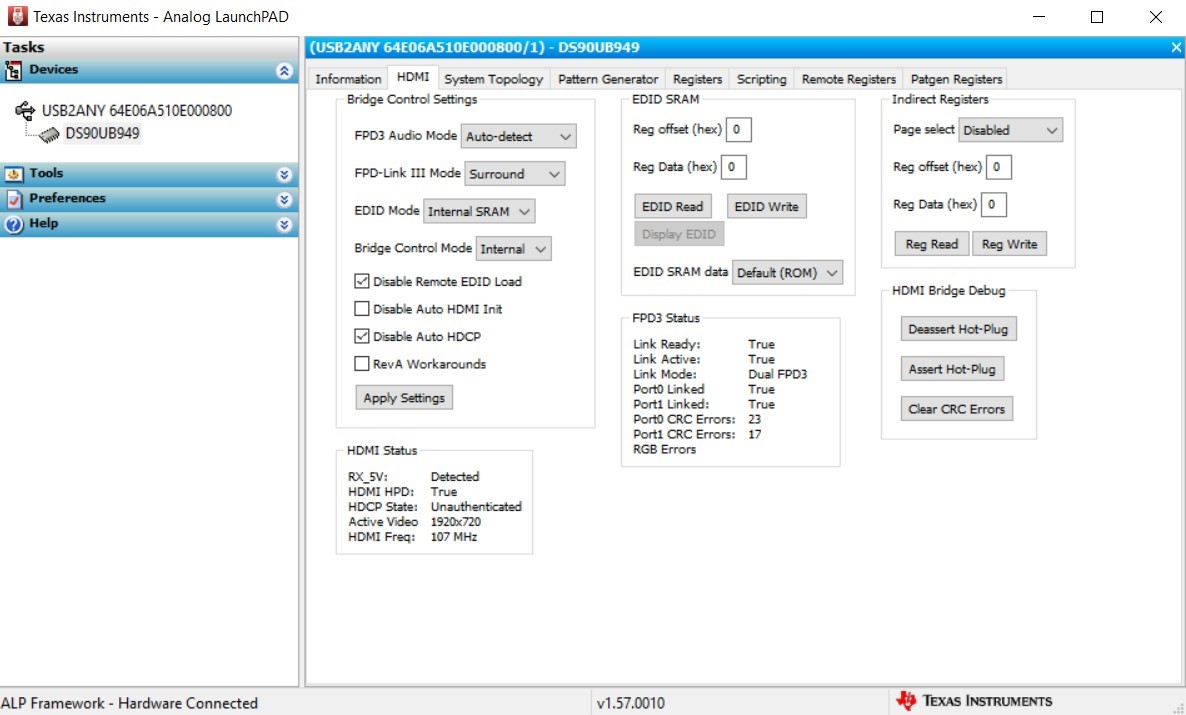Screen dimensions: 1186x715
Task: Click Indirect Registers Reg Read button
Action: pyautogui.click(x=932, y=244)
